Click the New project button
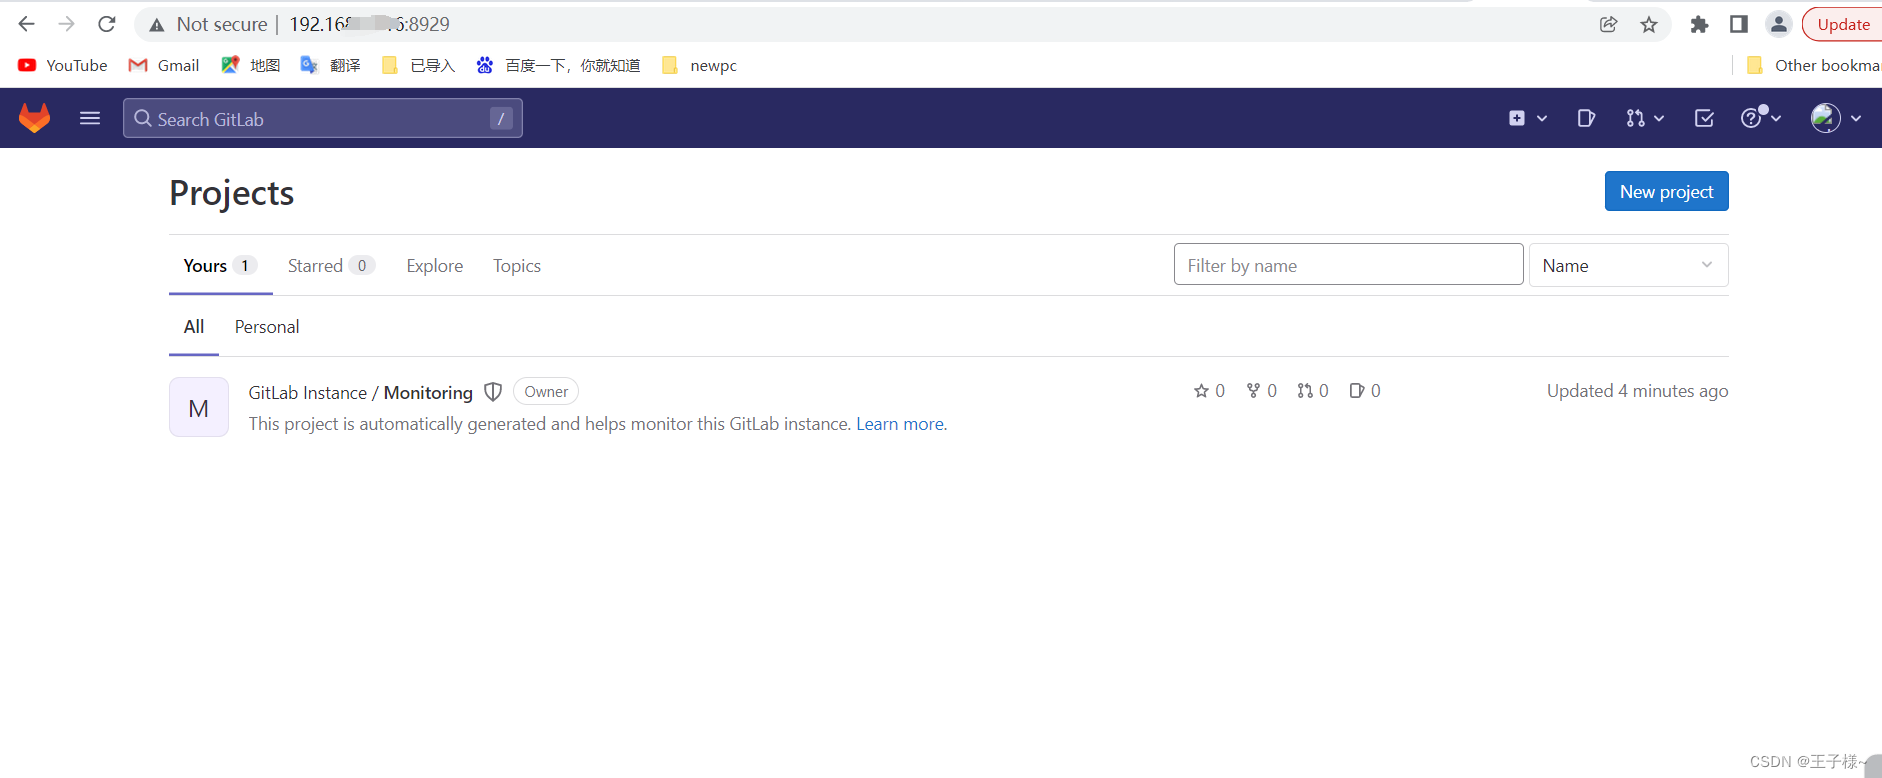This screenshot has width=1882, height=778. [1666, 191]
